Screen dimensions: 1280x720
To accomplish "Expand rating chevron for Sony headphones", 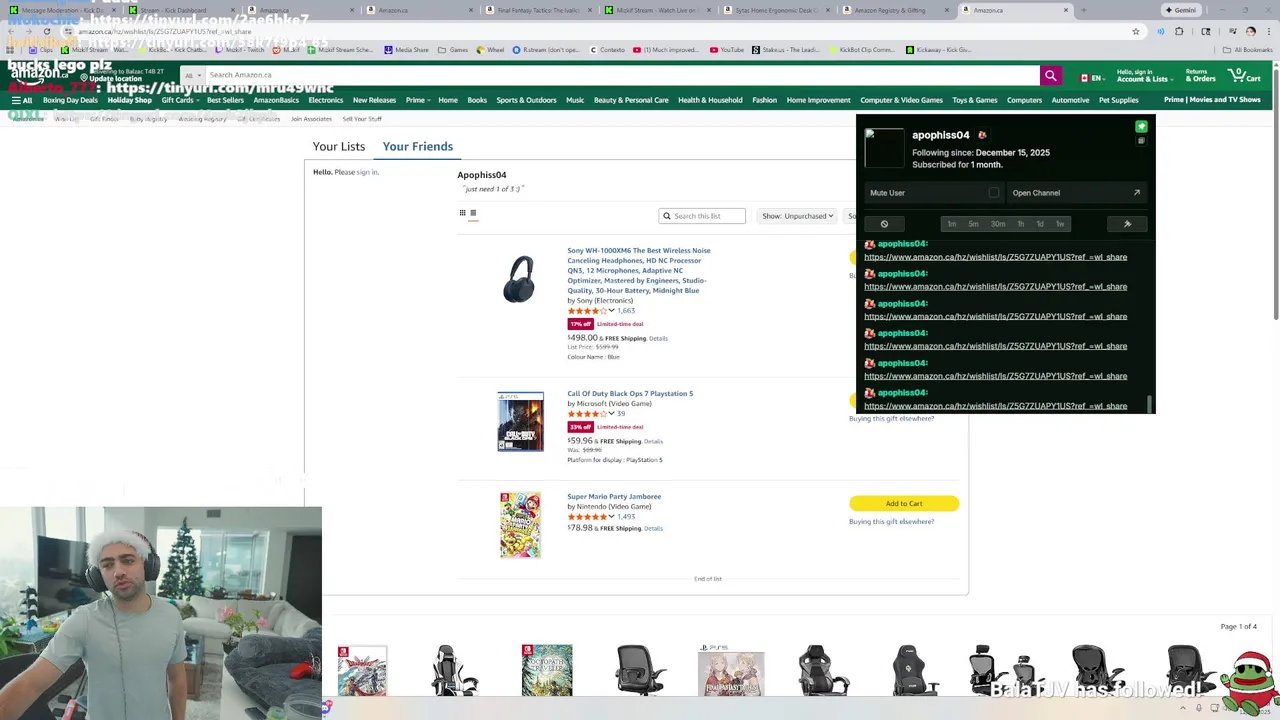I will coord(611,311).
